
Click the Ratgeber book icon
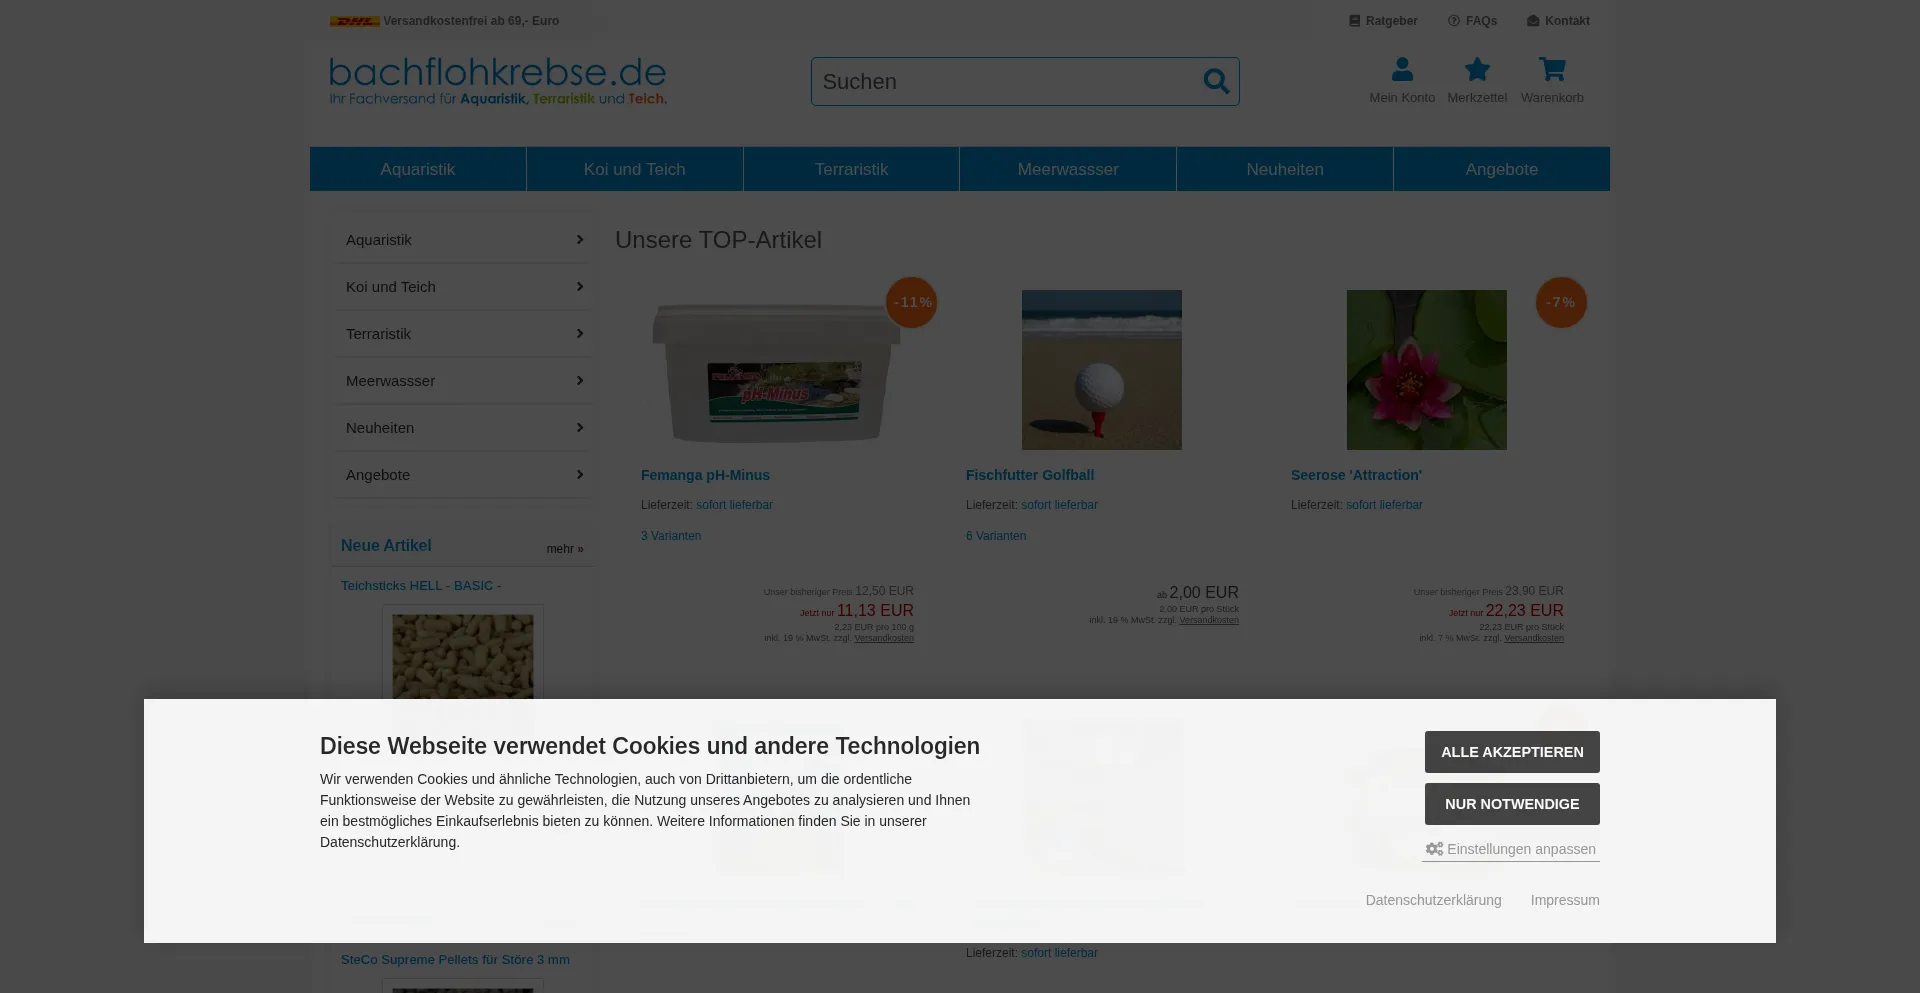(1354, 21)
